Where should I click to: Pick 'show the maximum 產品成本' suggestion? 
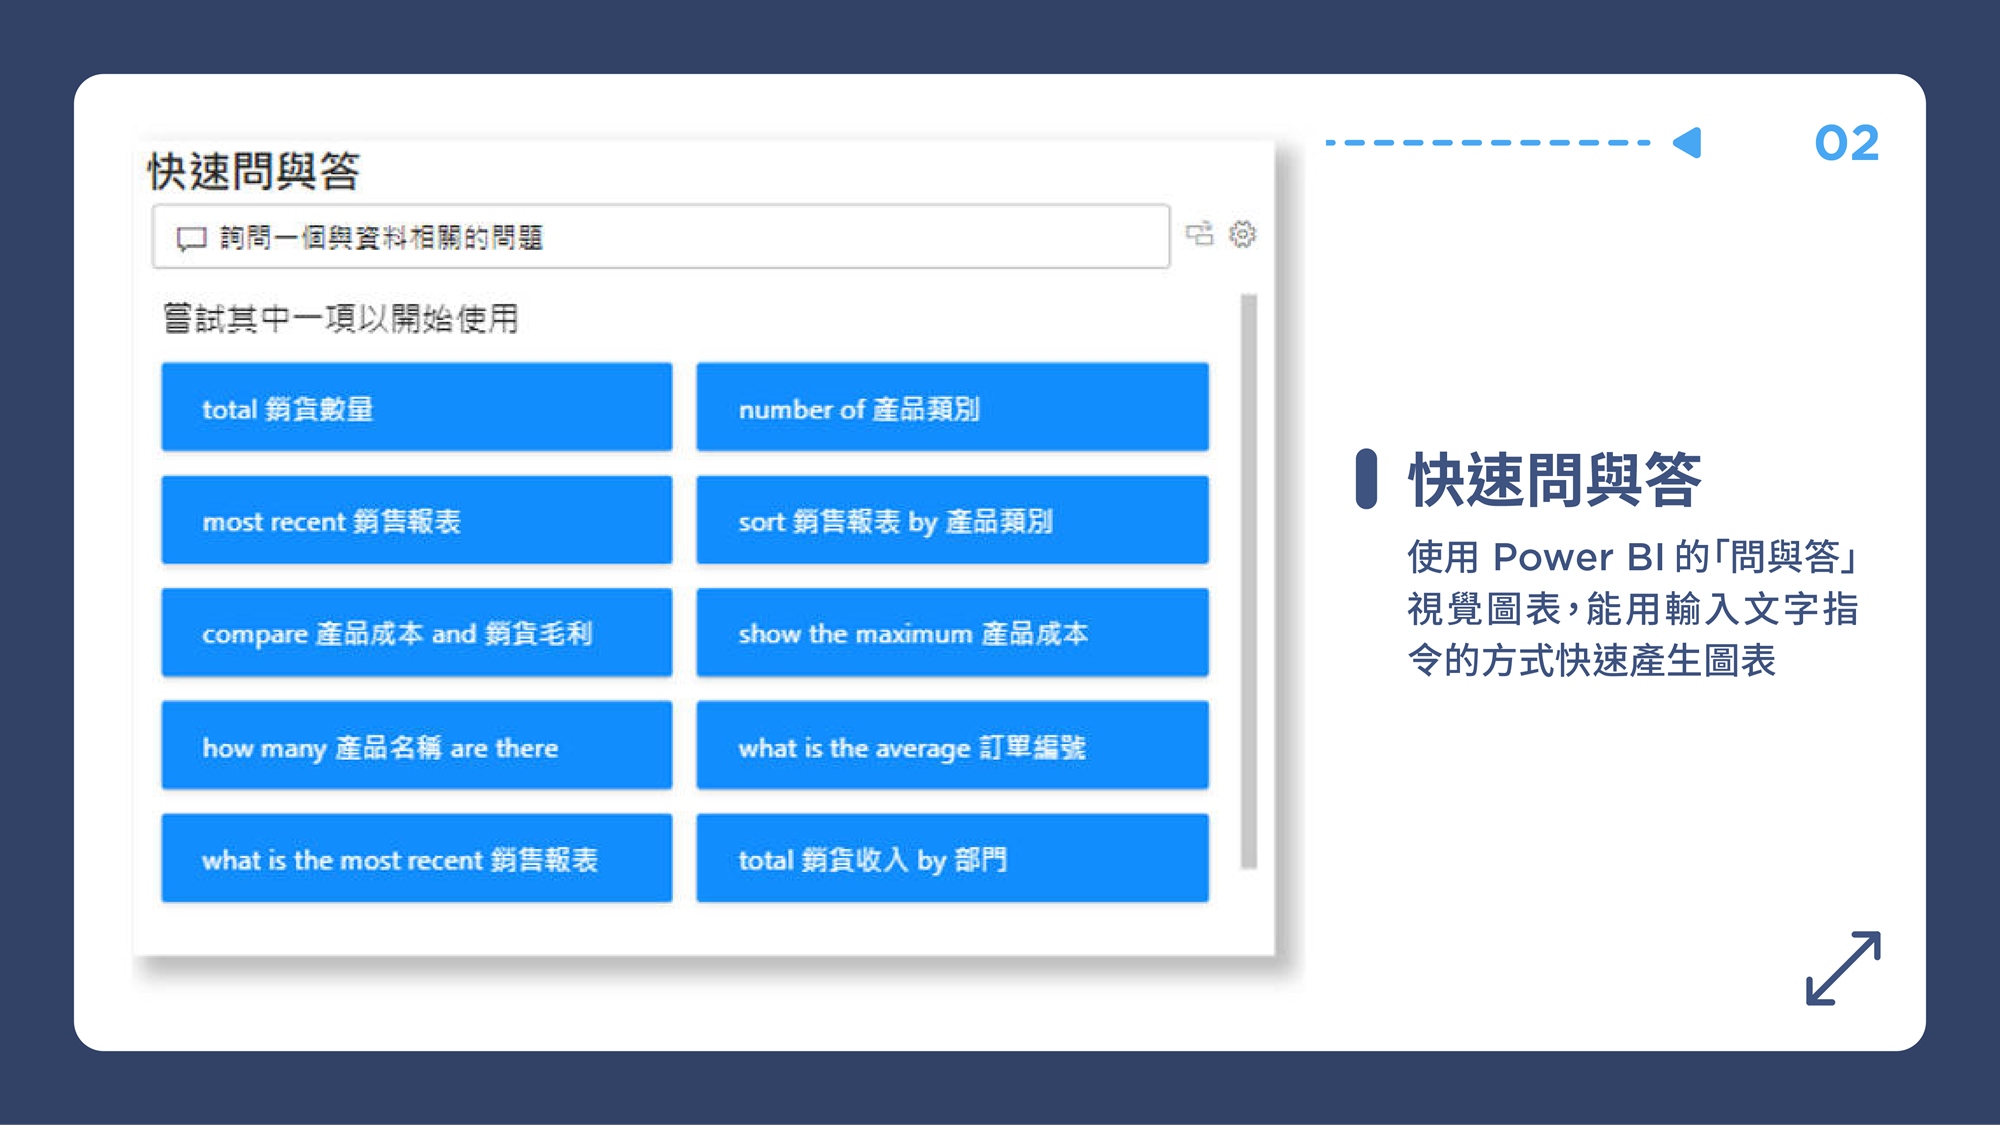tap(952, 633)
